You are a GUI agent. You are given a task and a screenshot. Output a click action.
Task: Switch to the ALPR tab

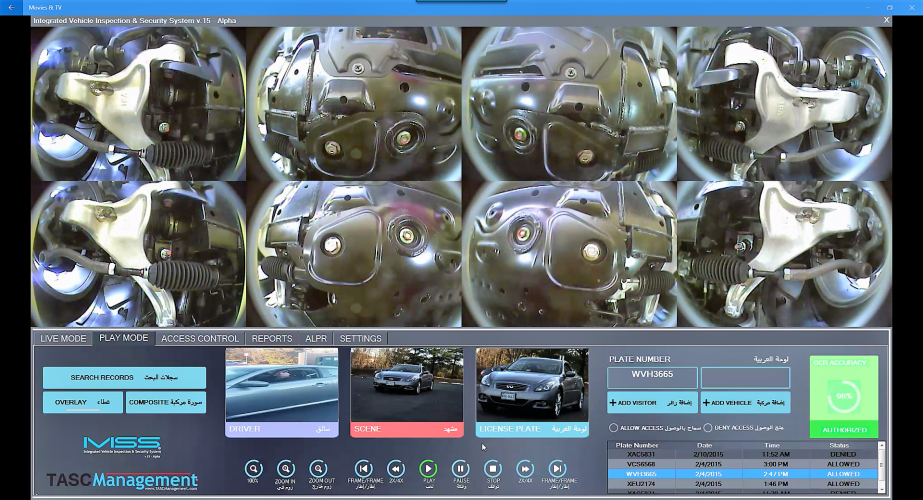point(316,339)
